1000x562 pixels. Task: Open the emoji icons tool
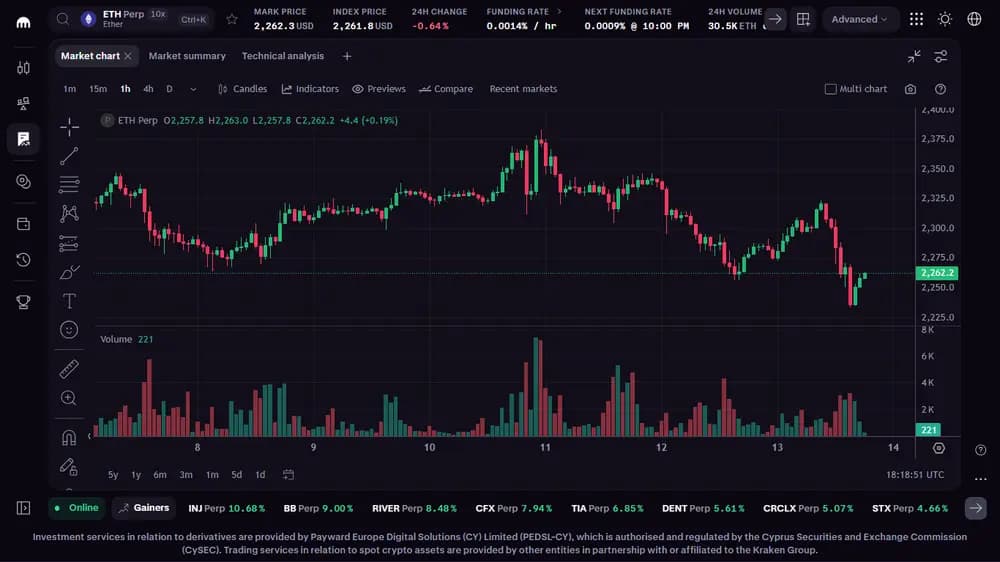[69, 330]
